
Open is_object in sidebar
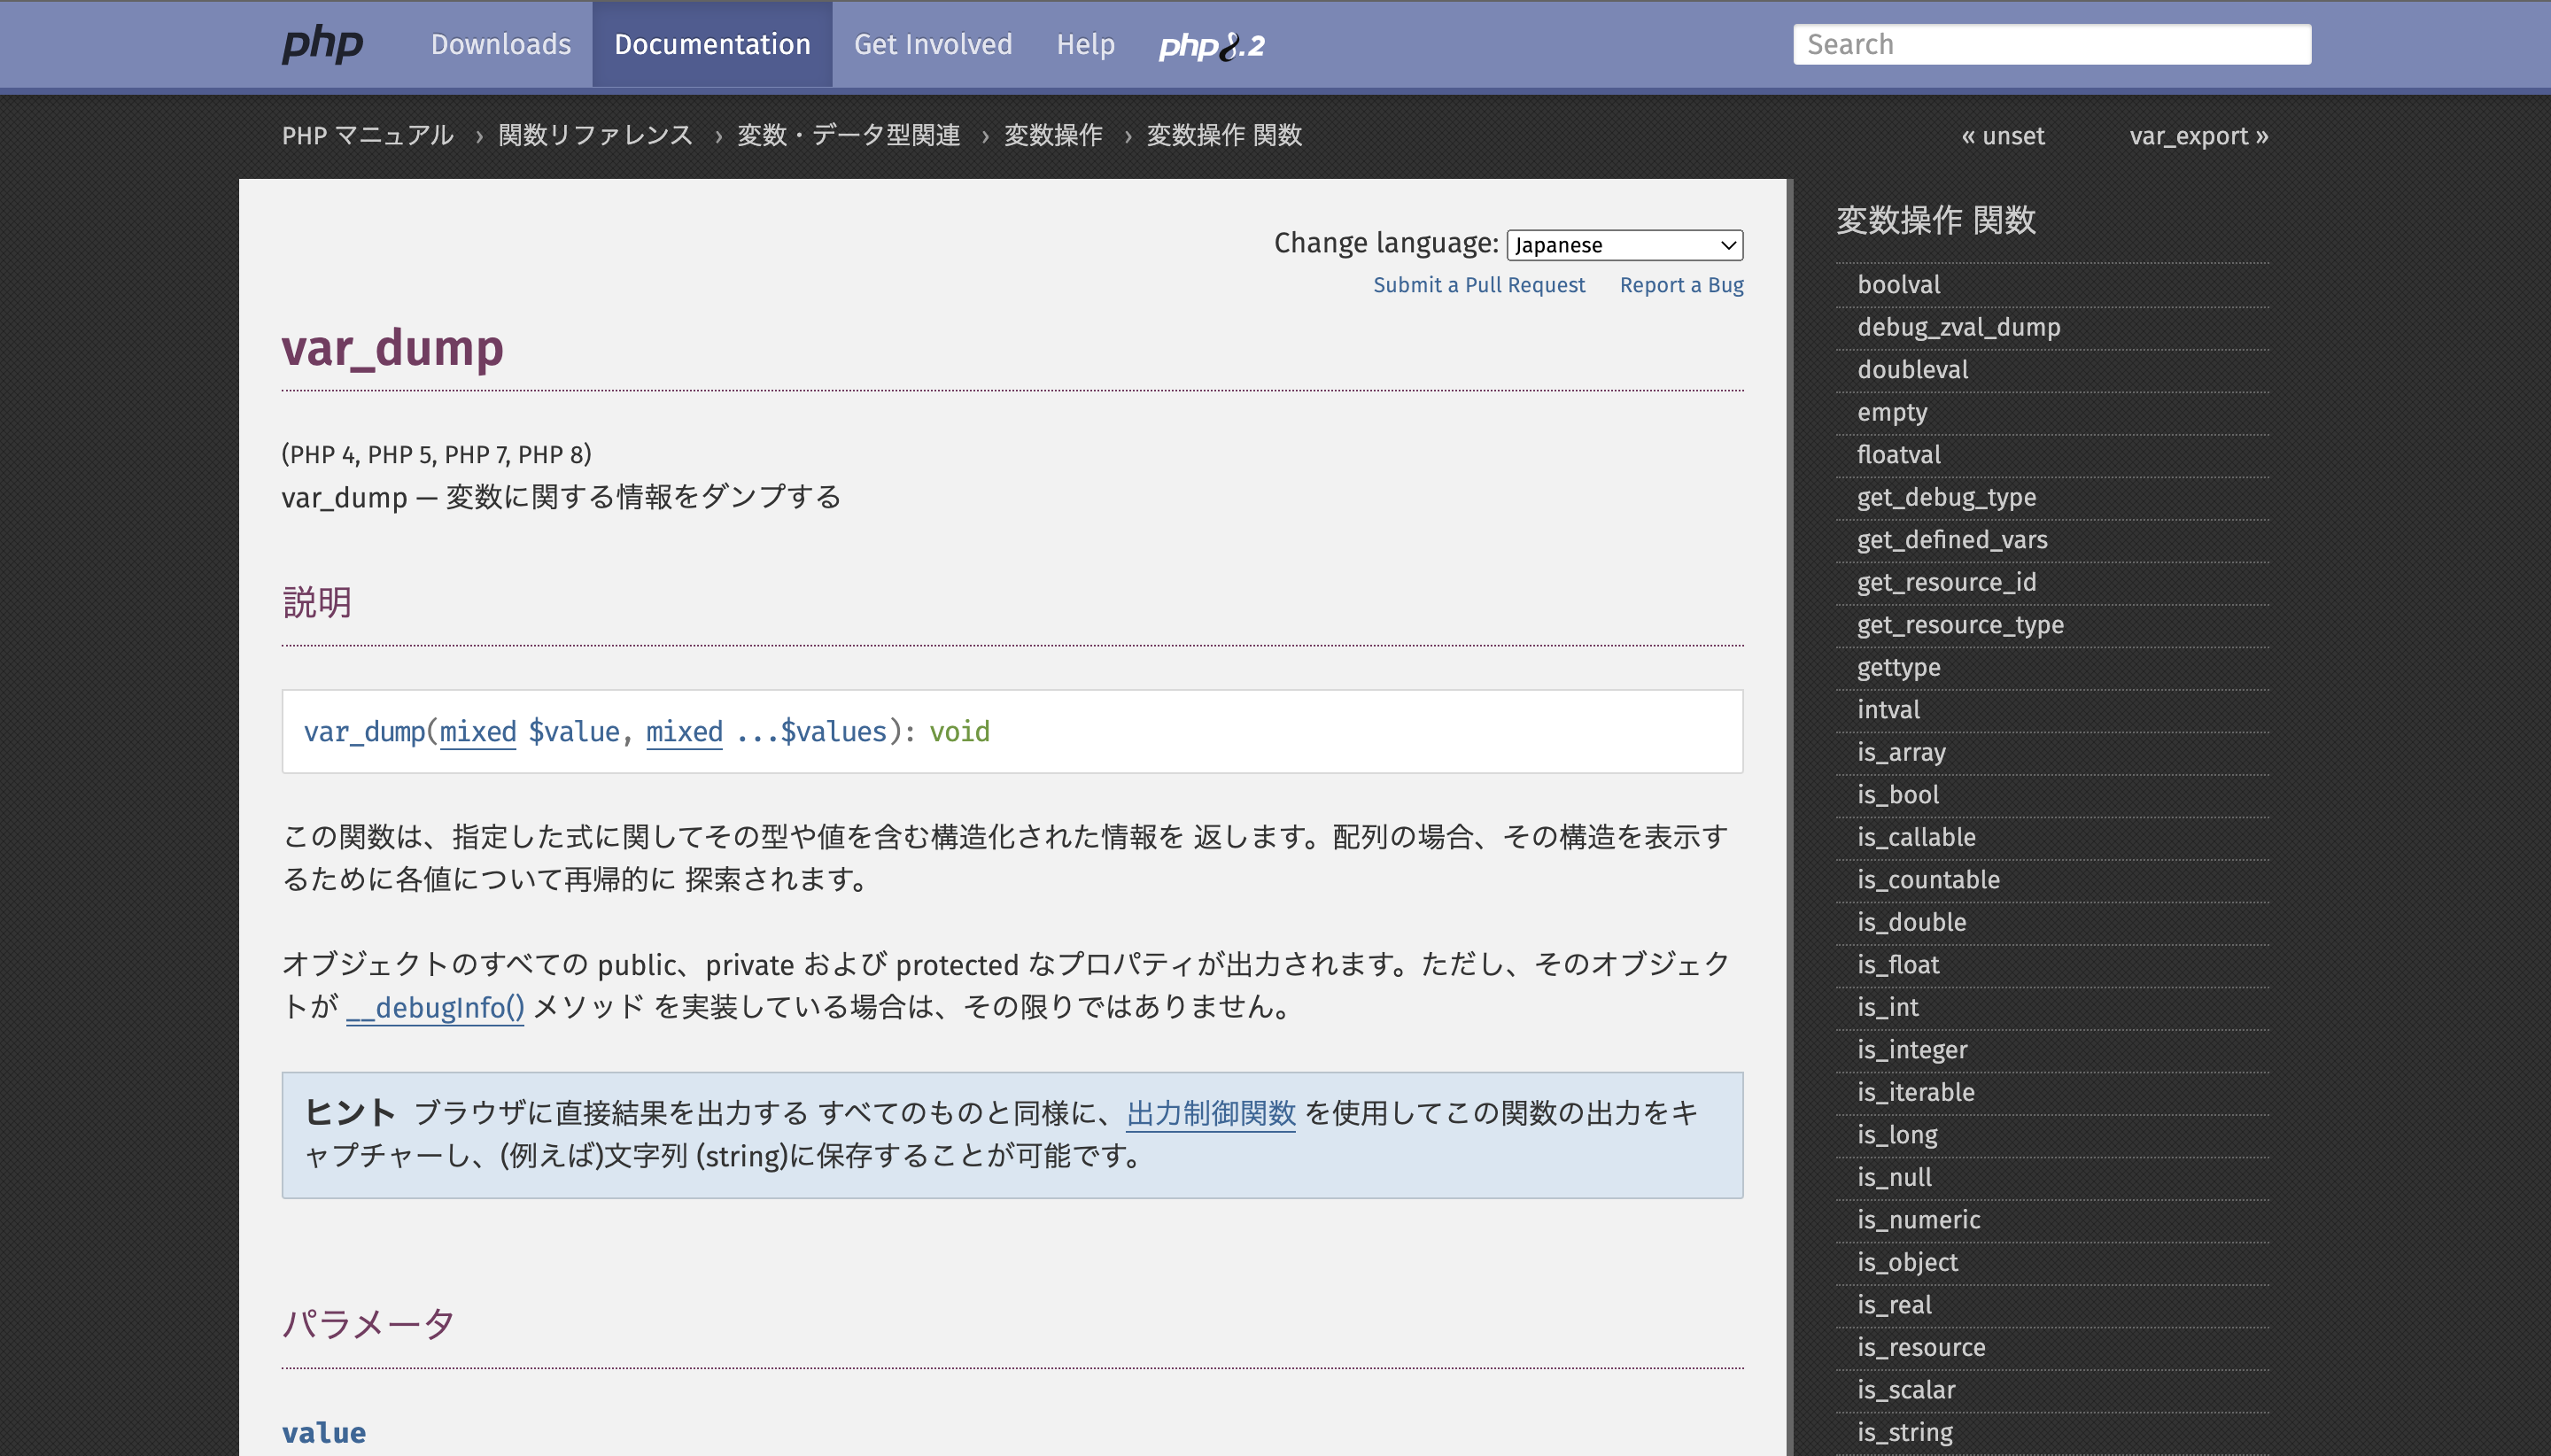click(x=1907, y=1262)
